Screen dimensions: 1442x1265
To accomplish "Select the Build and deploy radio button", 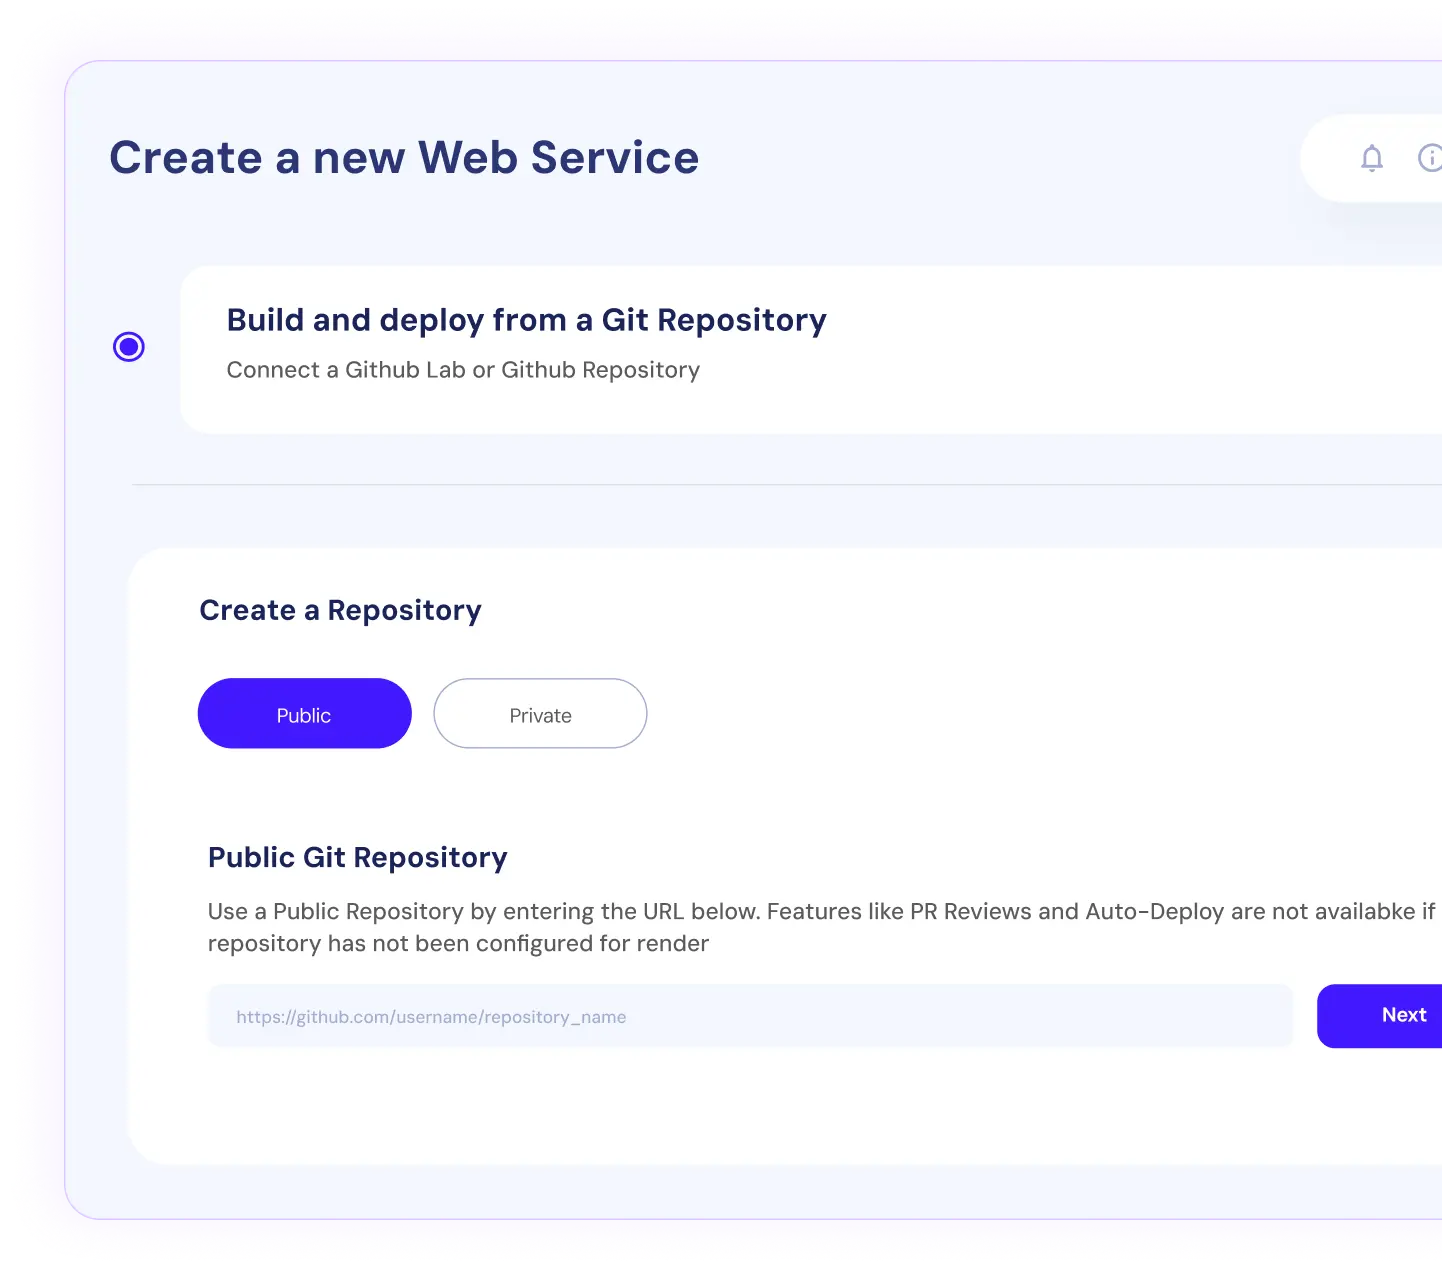I will (129, 347).
